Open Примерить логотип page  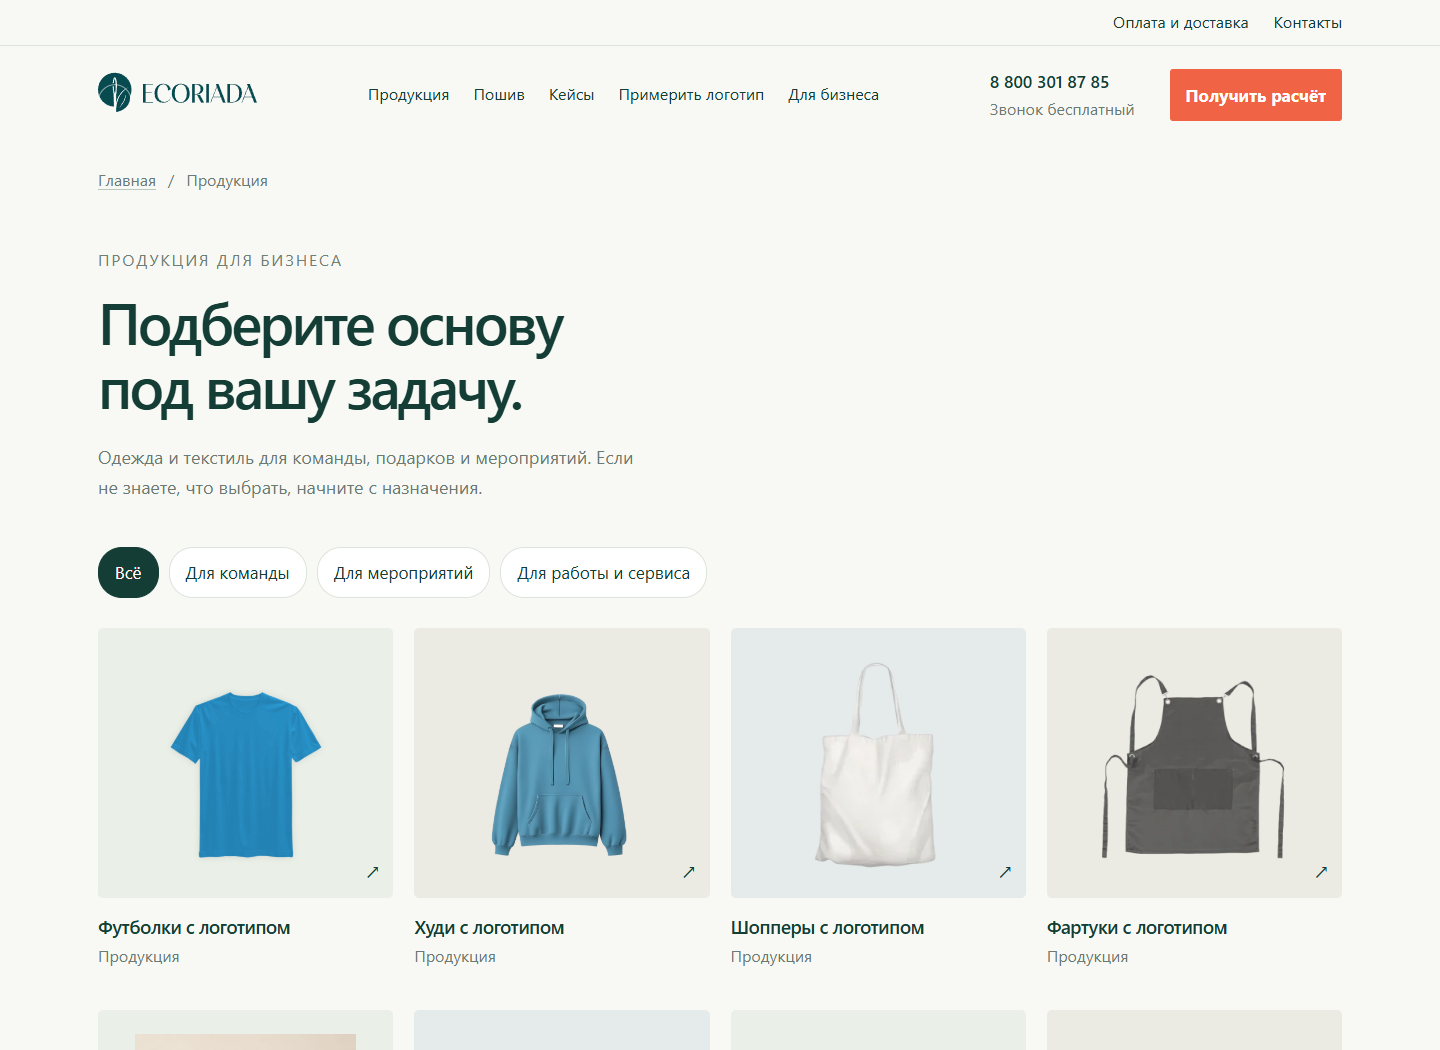coord(691,95)
